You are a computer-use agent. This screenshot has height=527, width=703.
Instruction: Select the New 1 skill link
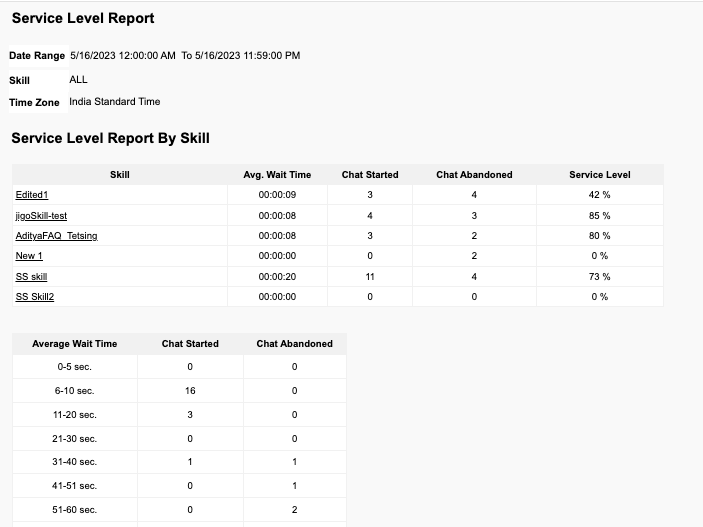click(x=29, y=256)
